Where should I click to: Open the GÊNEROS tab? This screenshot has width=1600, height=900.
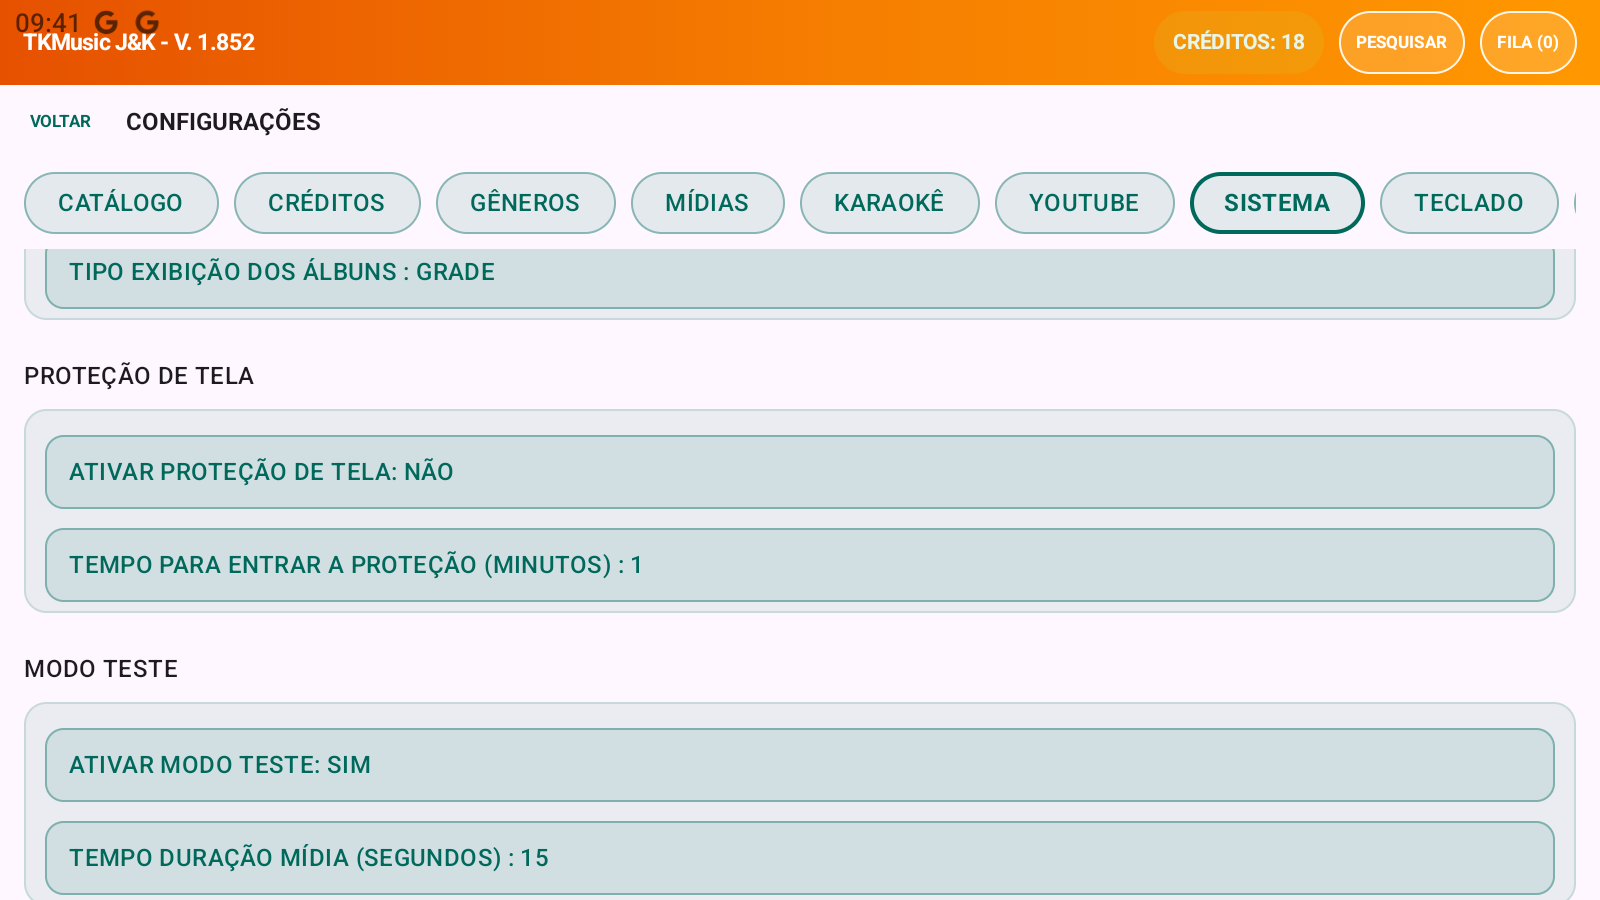click(525, 203)
